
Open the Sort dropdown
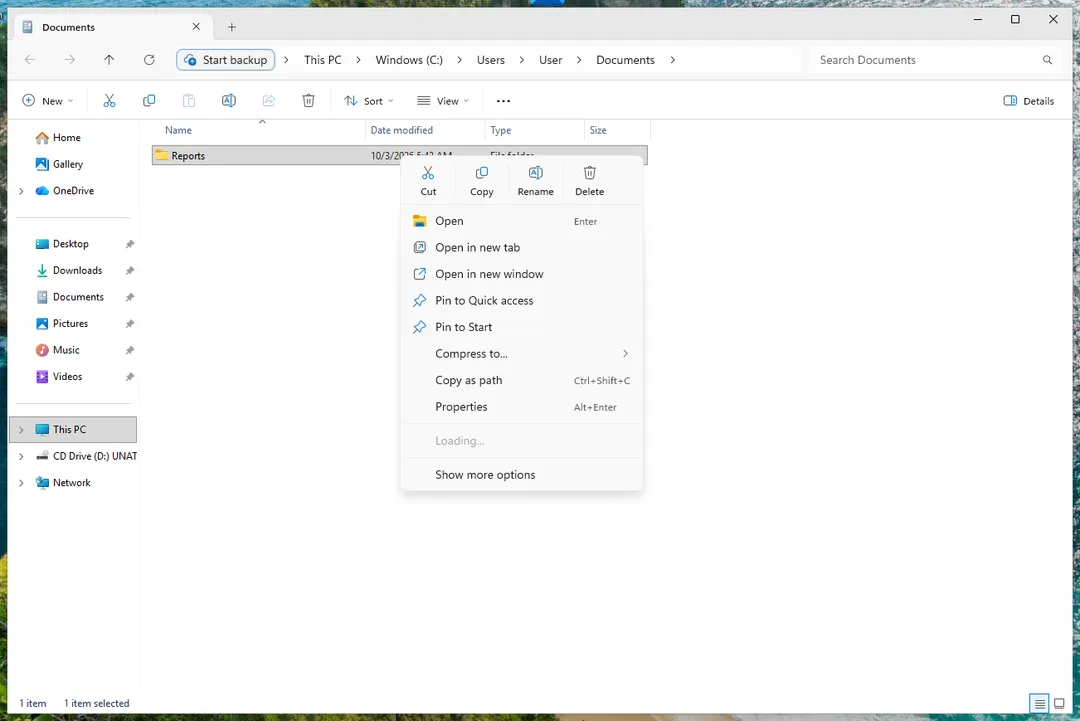click(x=368, y=101)
